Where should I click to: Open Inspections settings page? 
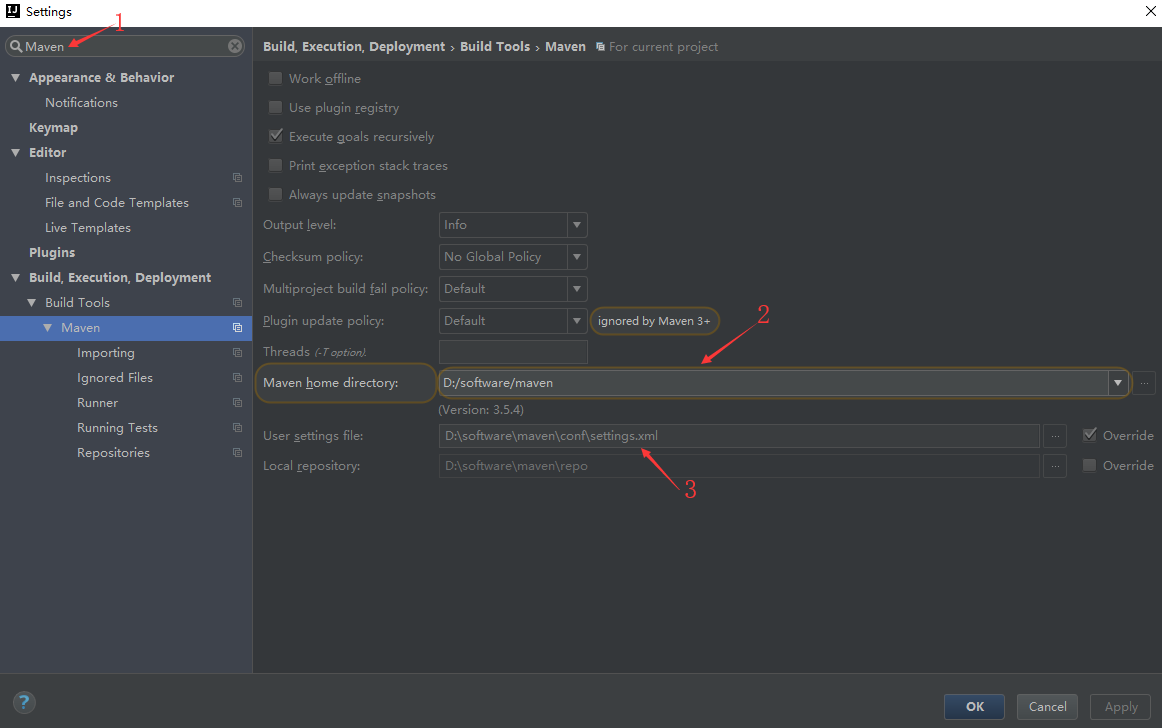78,178
